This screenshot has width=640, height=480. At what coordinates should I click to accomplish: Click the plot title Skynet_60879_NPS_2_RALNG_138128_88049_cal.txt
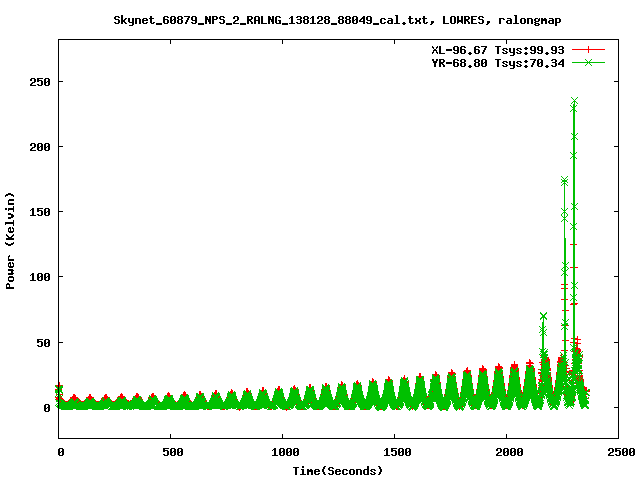click(271, 20)
